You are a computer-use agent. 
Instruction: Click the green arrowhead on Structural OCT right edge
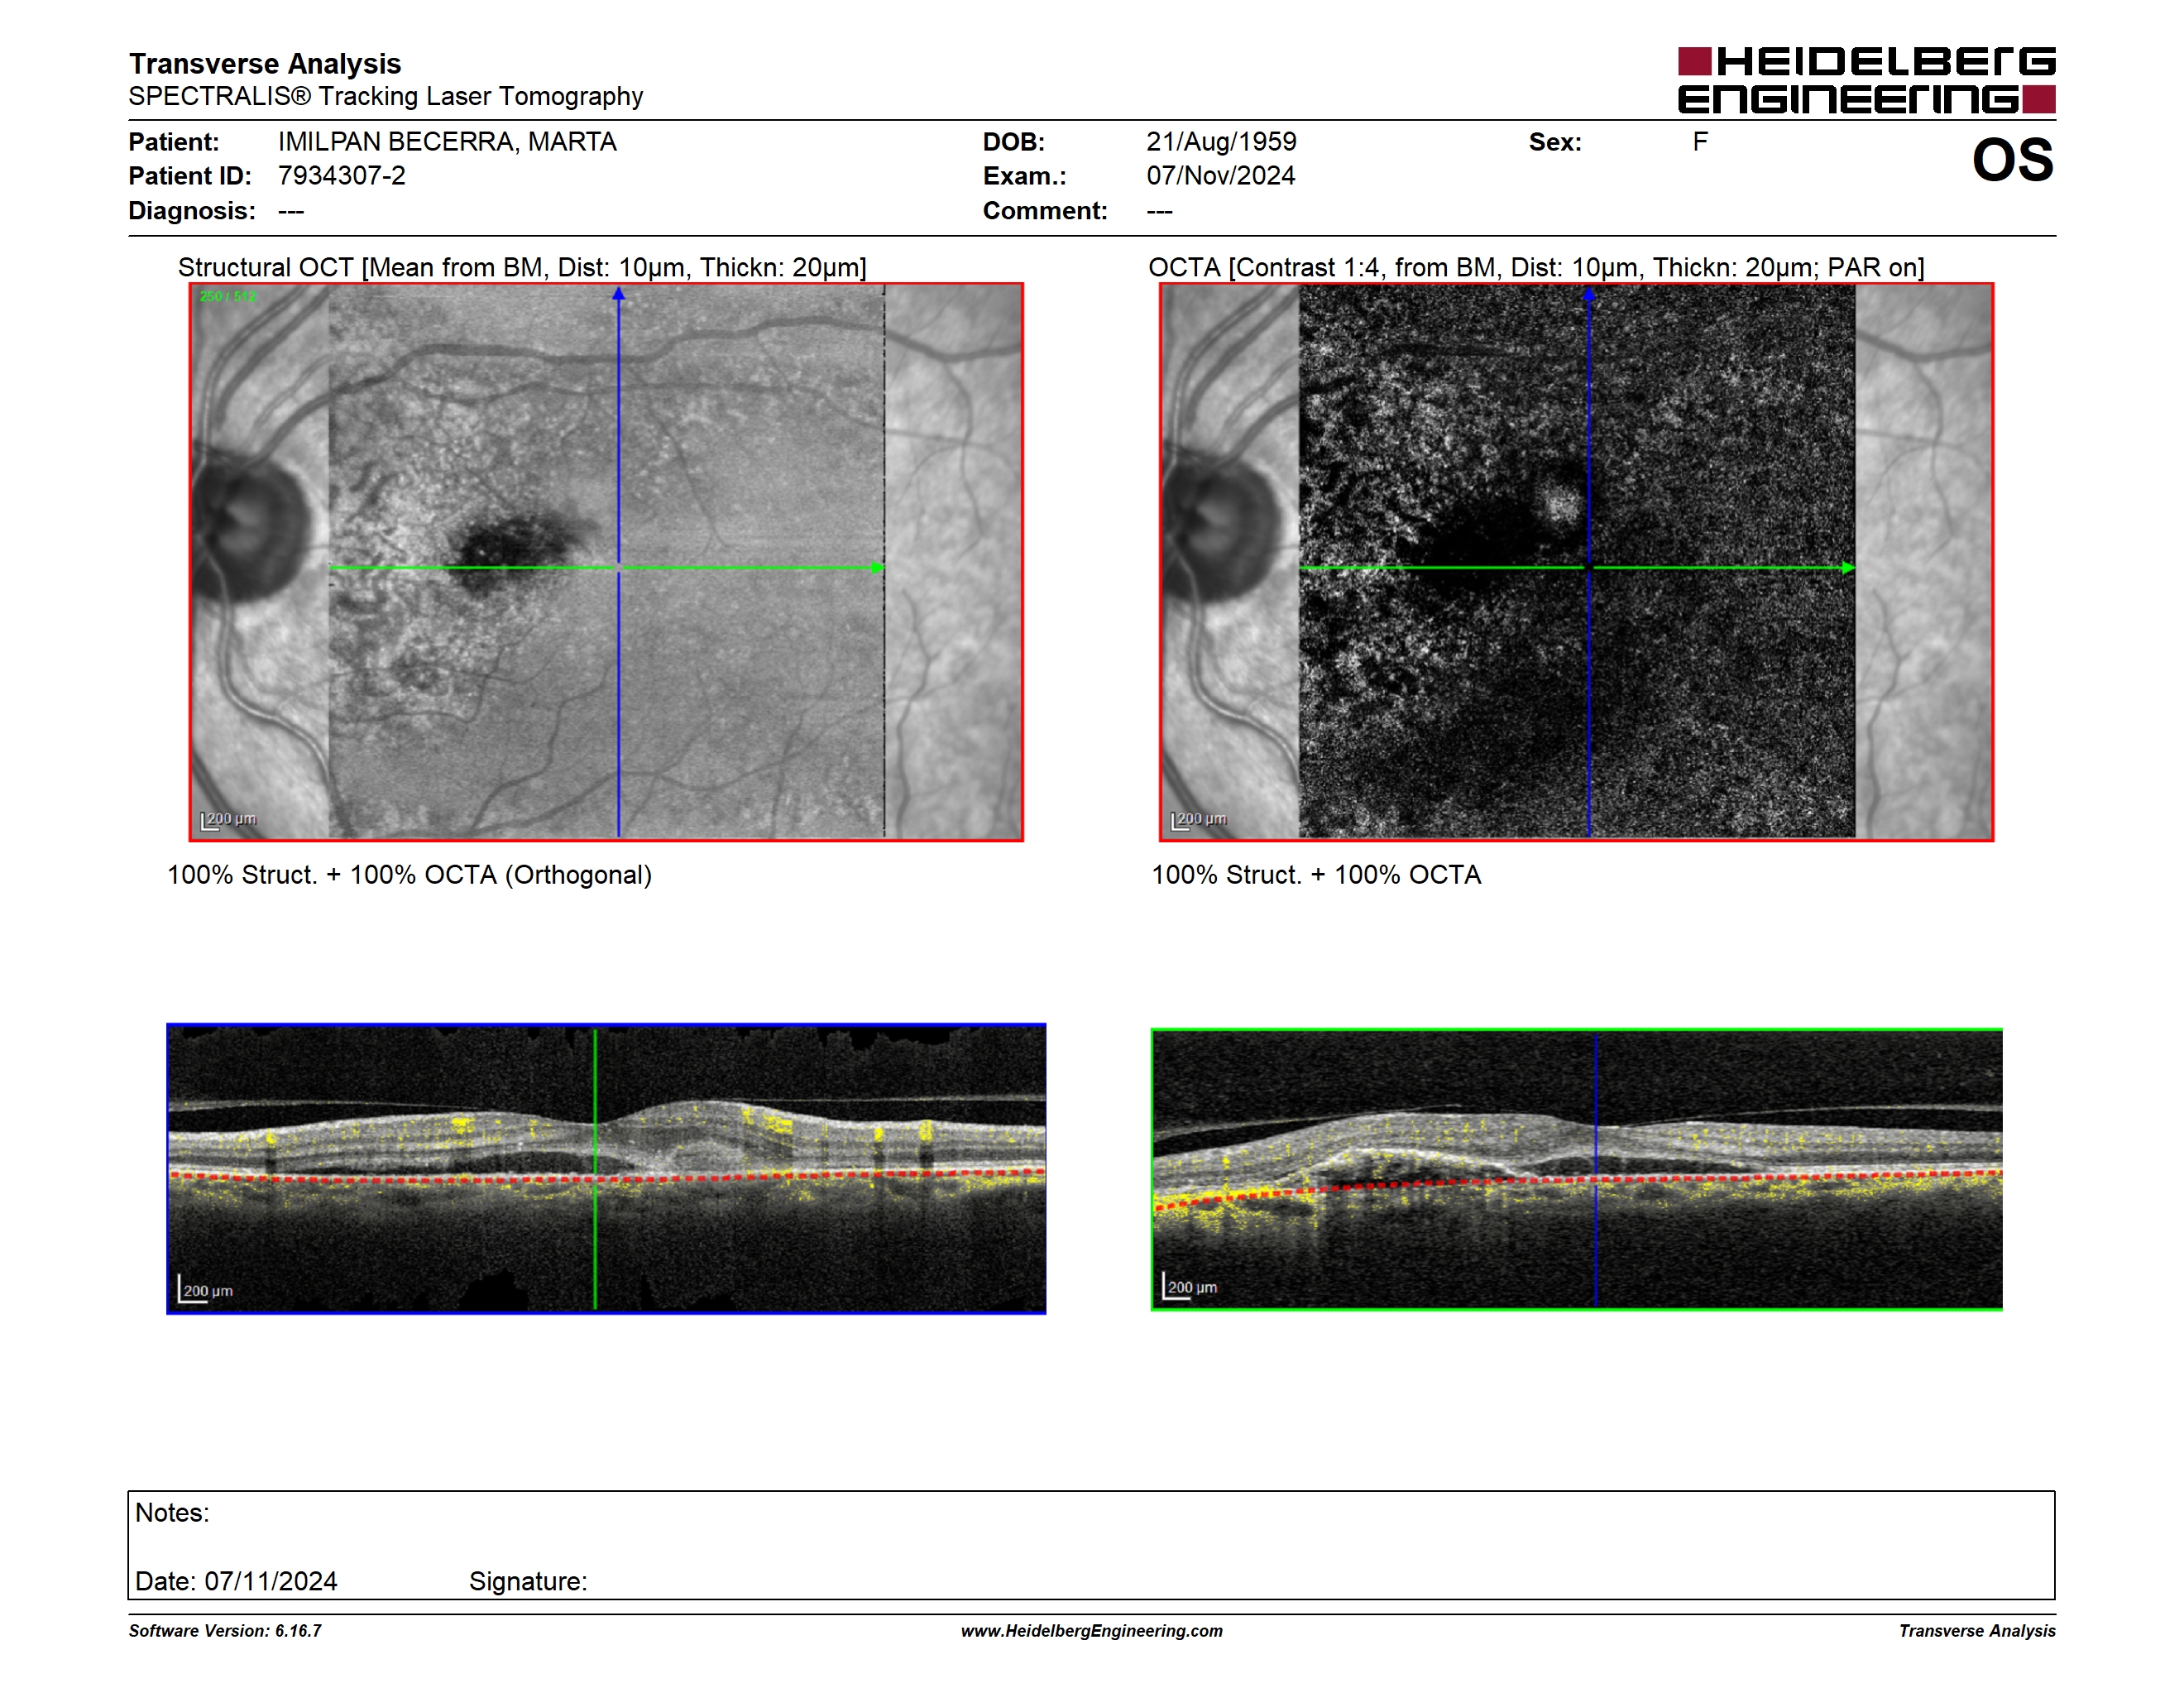[877, 568]
